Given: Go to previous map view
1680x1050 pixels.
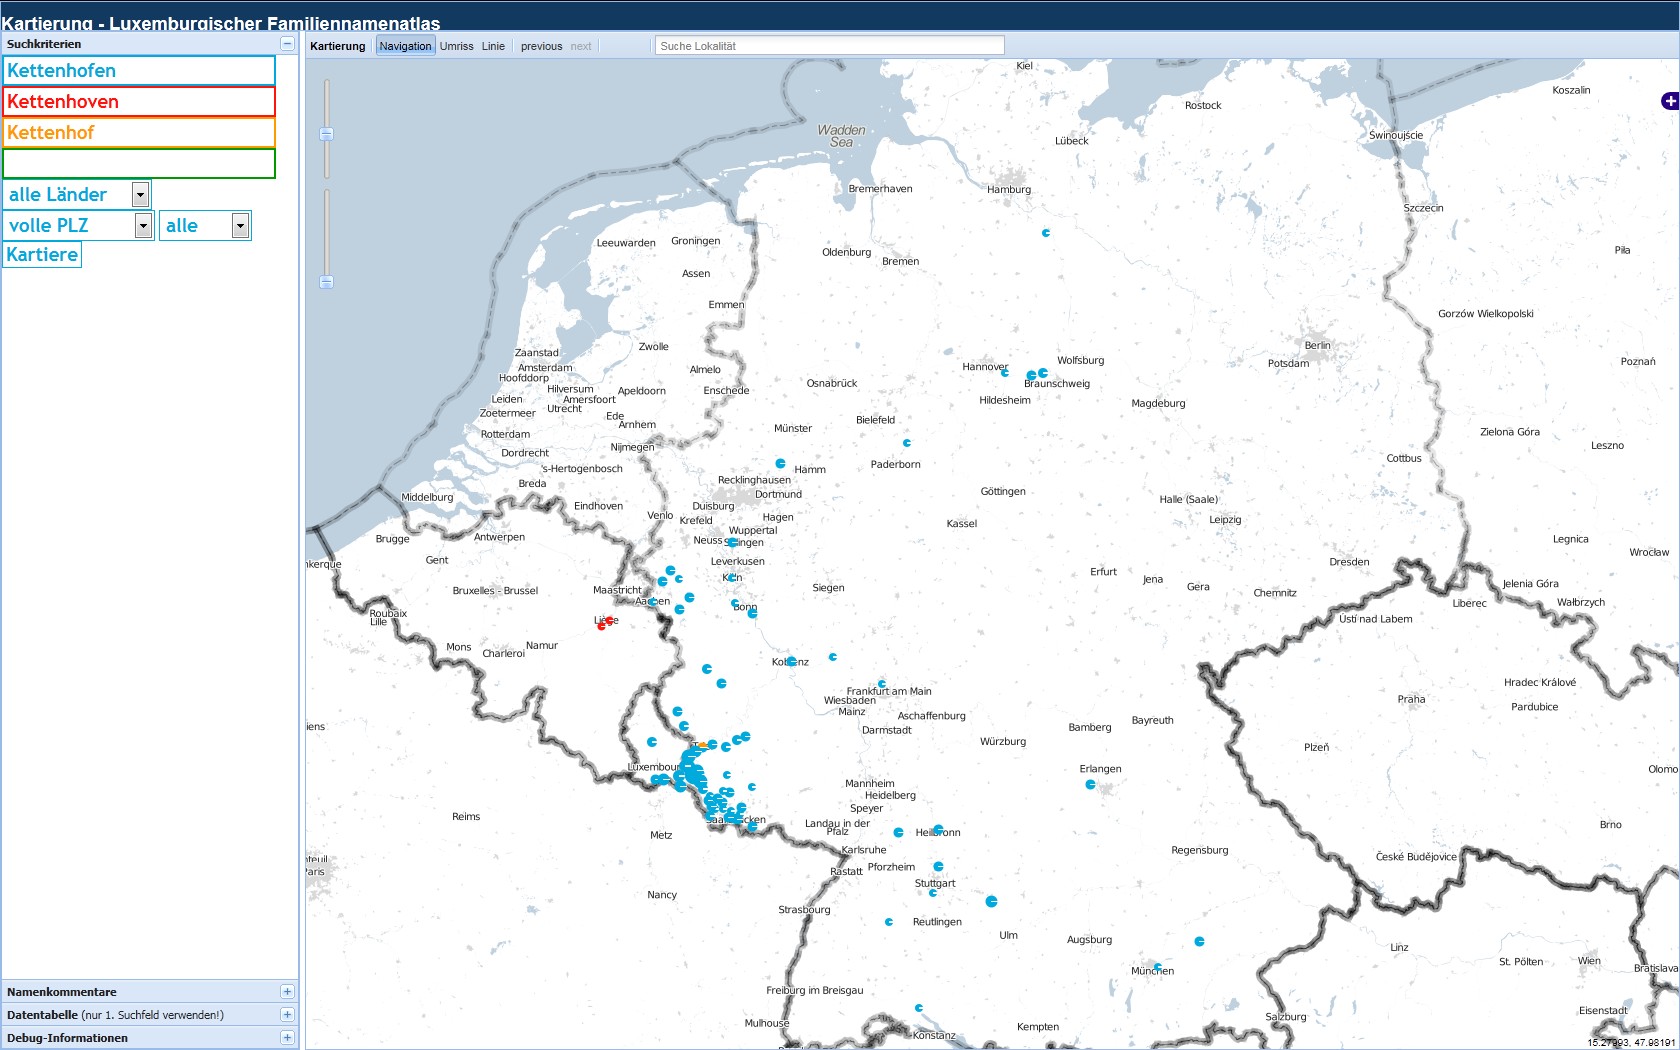Looking at the screenshot, I should [541, 46].
